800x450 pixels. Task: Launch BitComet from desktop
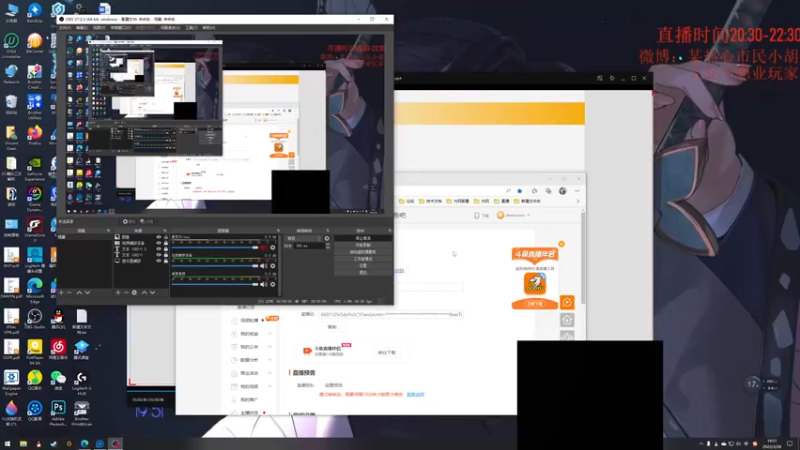(35, 43)
